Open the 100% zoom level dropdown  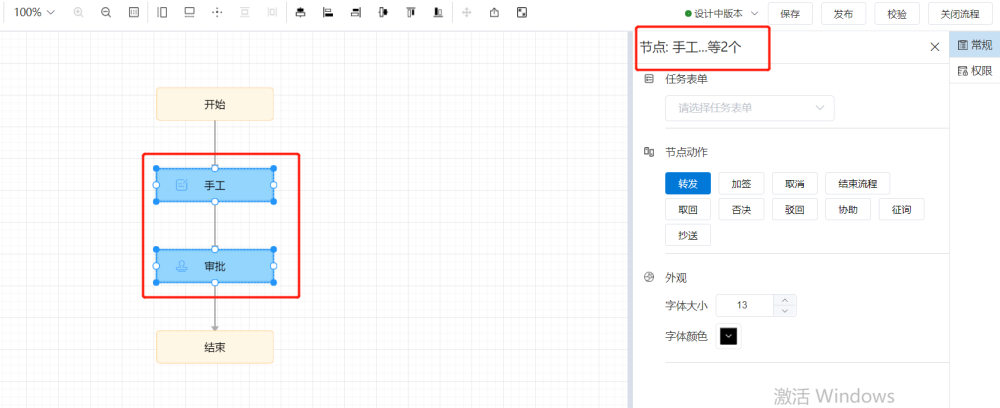[35, 13]
